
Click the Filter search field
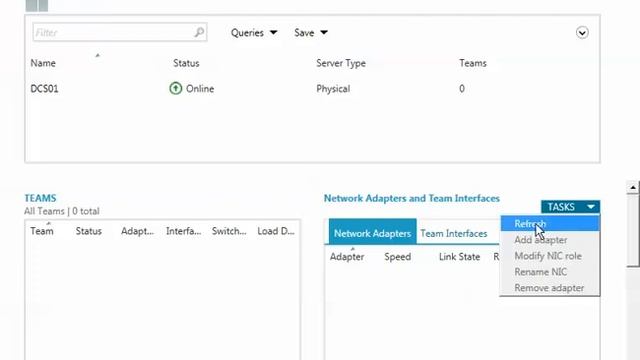(x=120, y=32)
